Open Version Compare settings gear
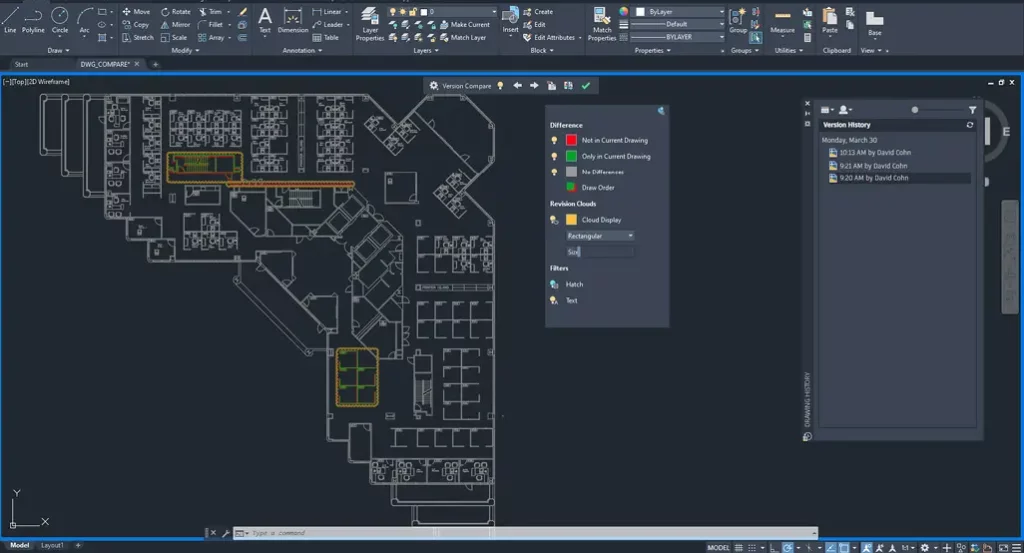The width and height of the screenshot is (1024, 553). tap(434, 86)
